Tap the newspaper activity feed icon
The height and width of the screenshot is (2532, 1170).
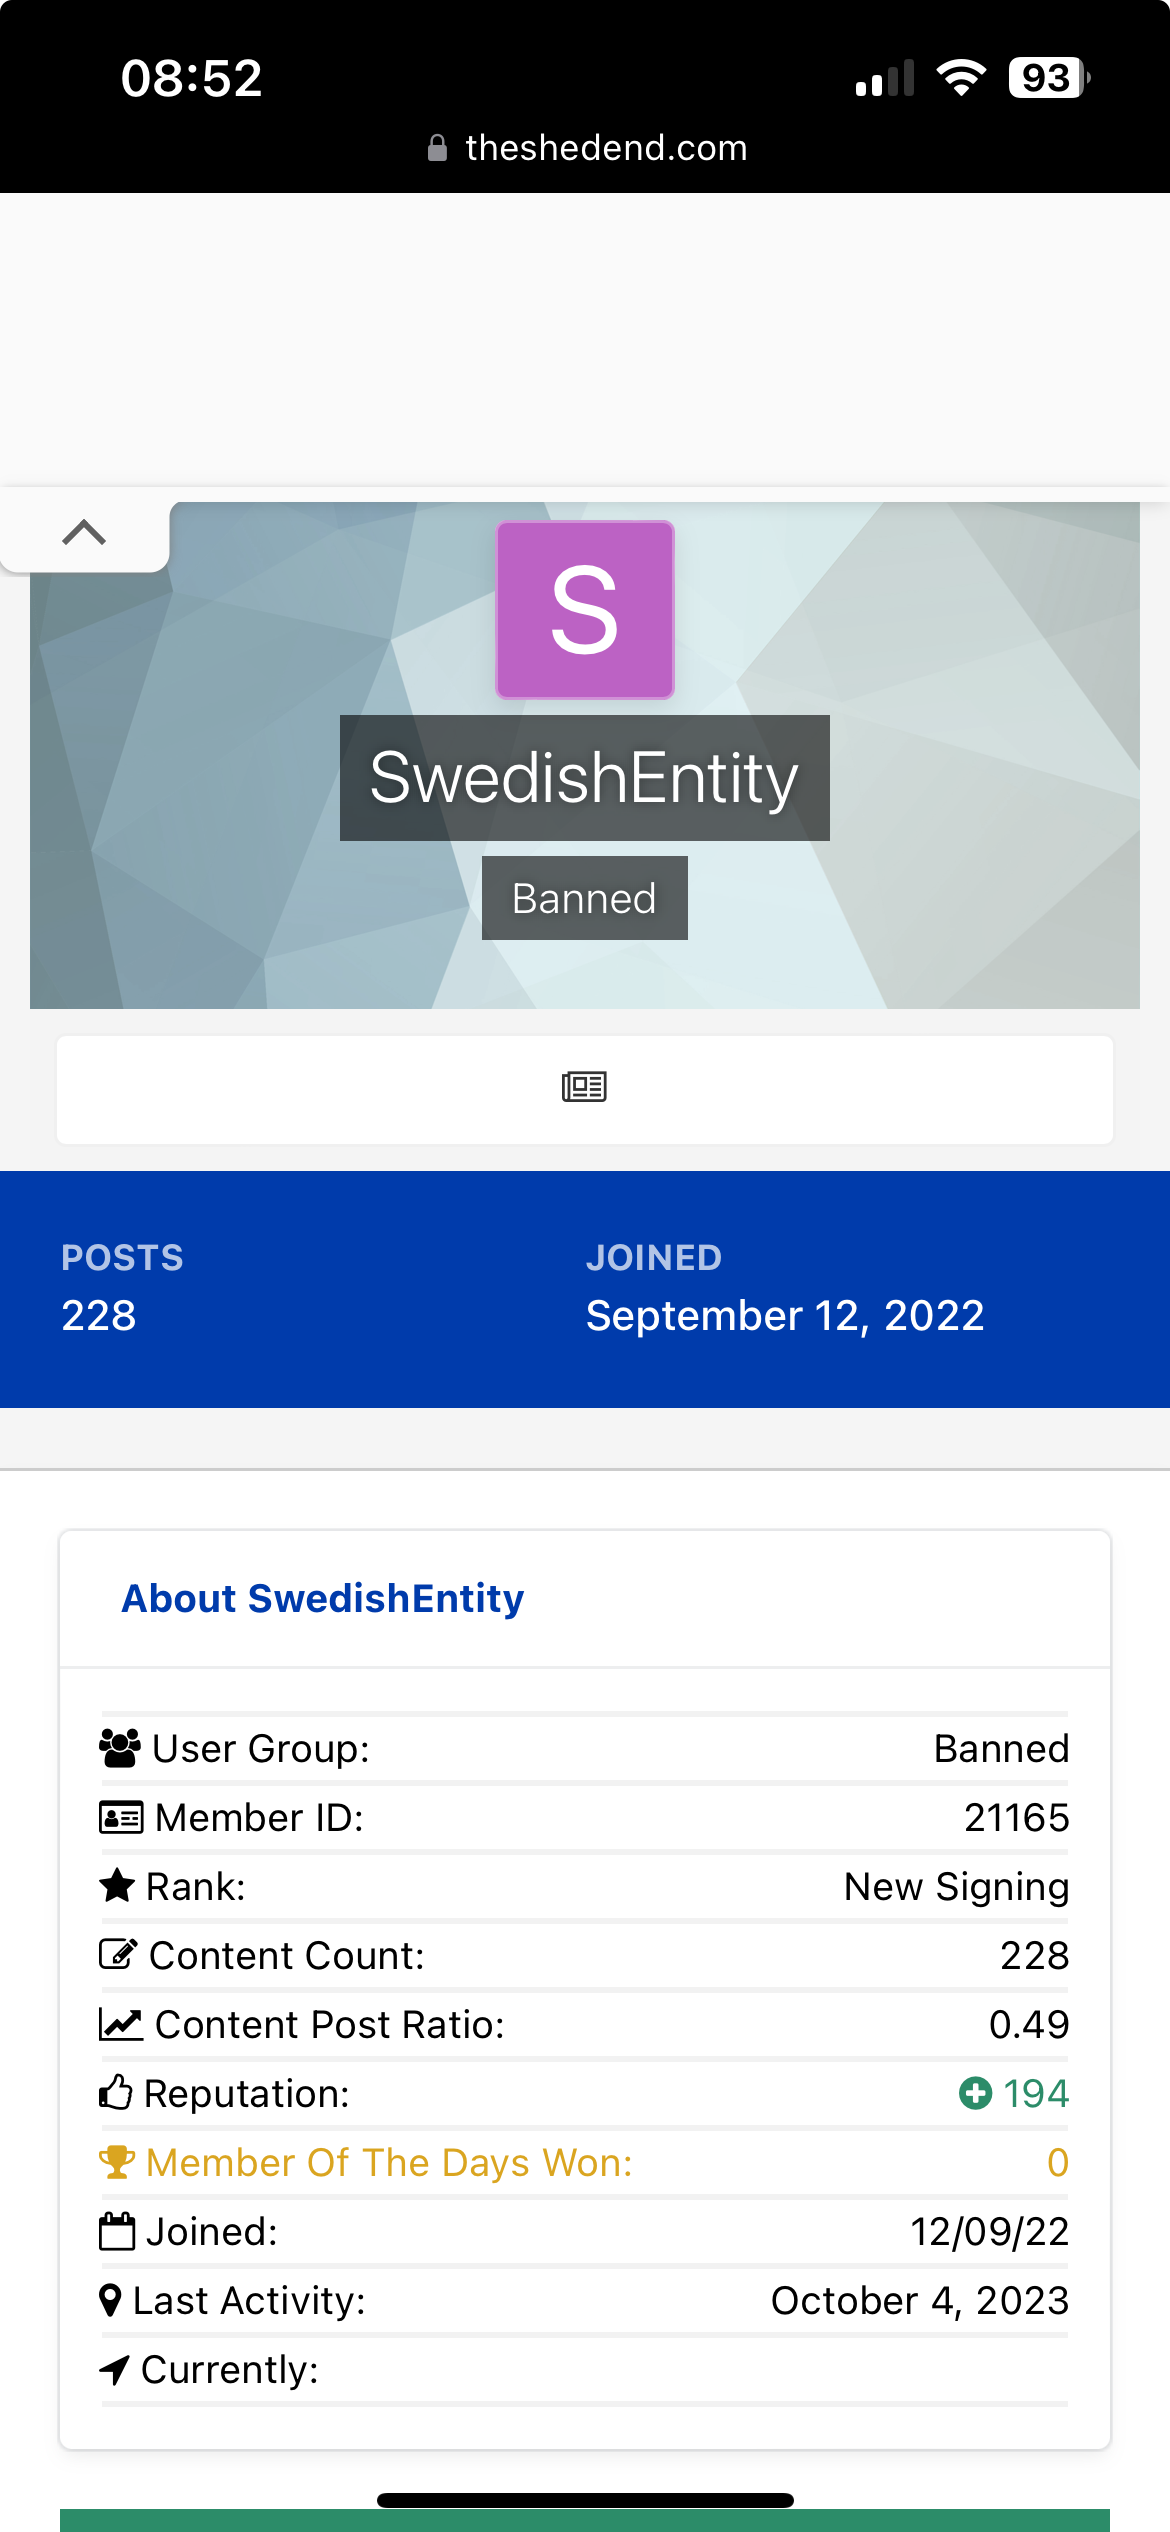coord(584,1087)
